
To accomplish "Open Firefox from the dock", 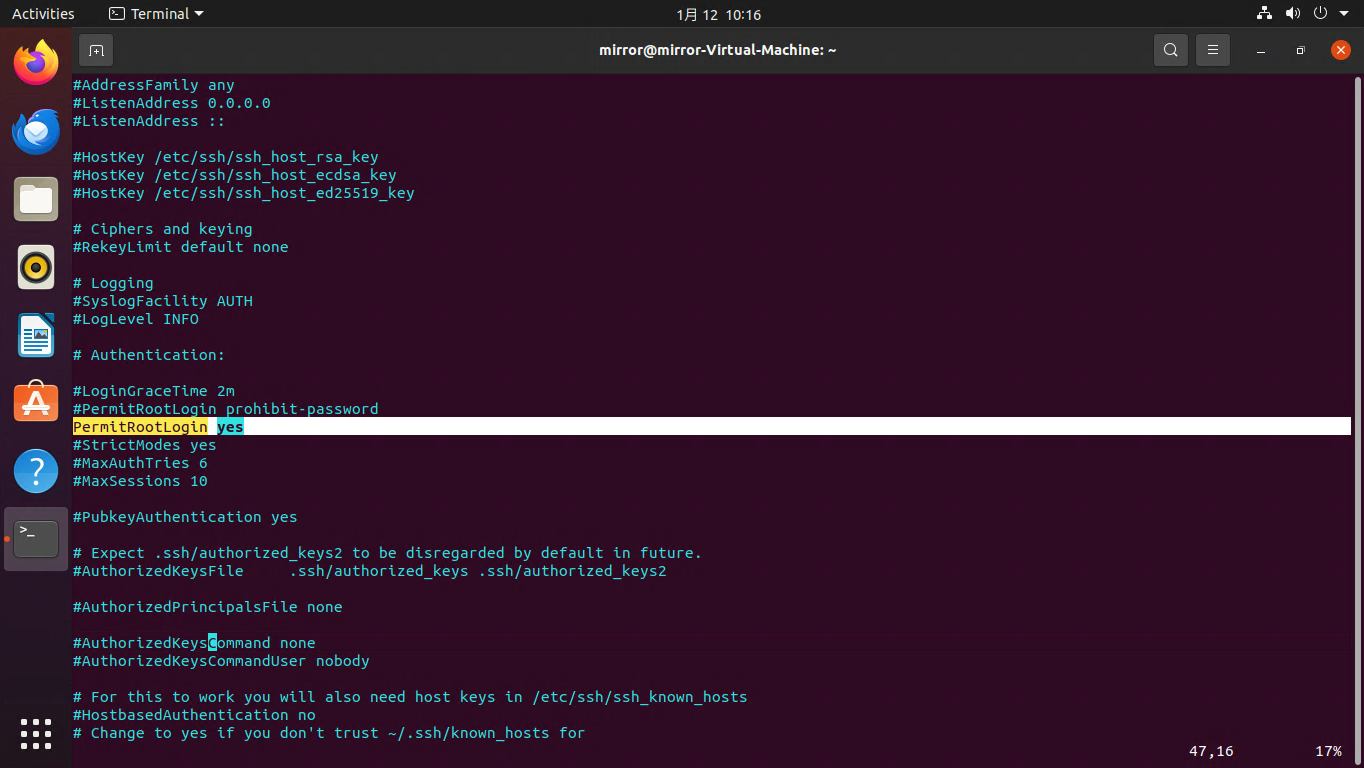I will tap(36, 62).
